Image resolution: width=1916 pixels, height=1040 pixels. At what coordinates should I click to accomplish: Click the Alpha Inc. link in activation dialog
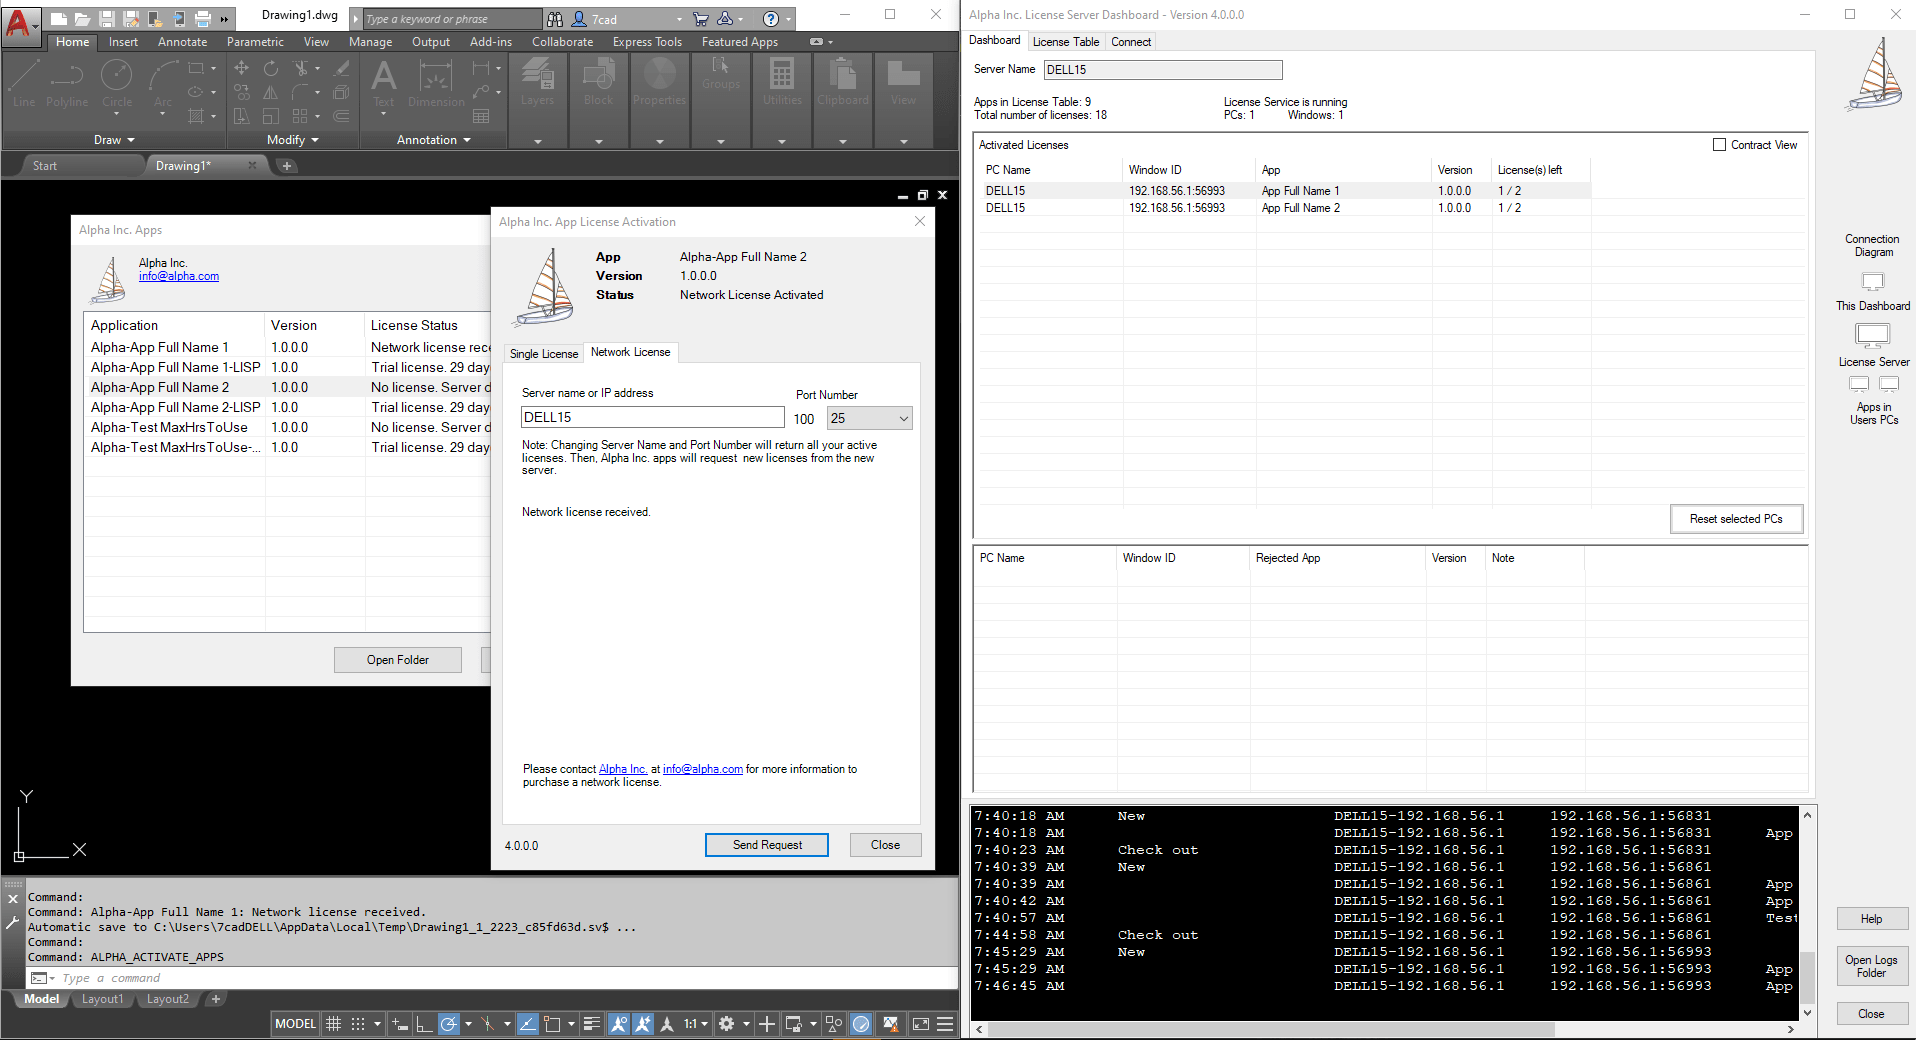(623, 769)
